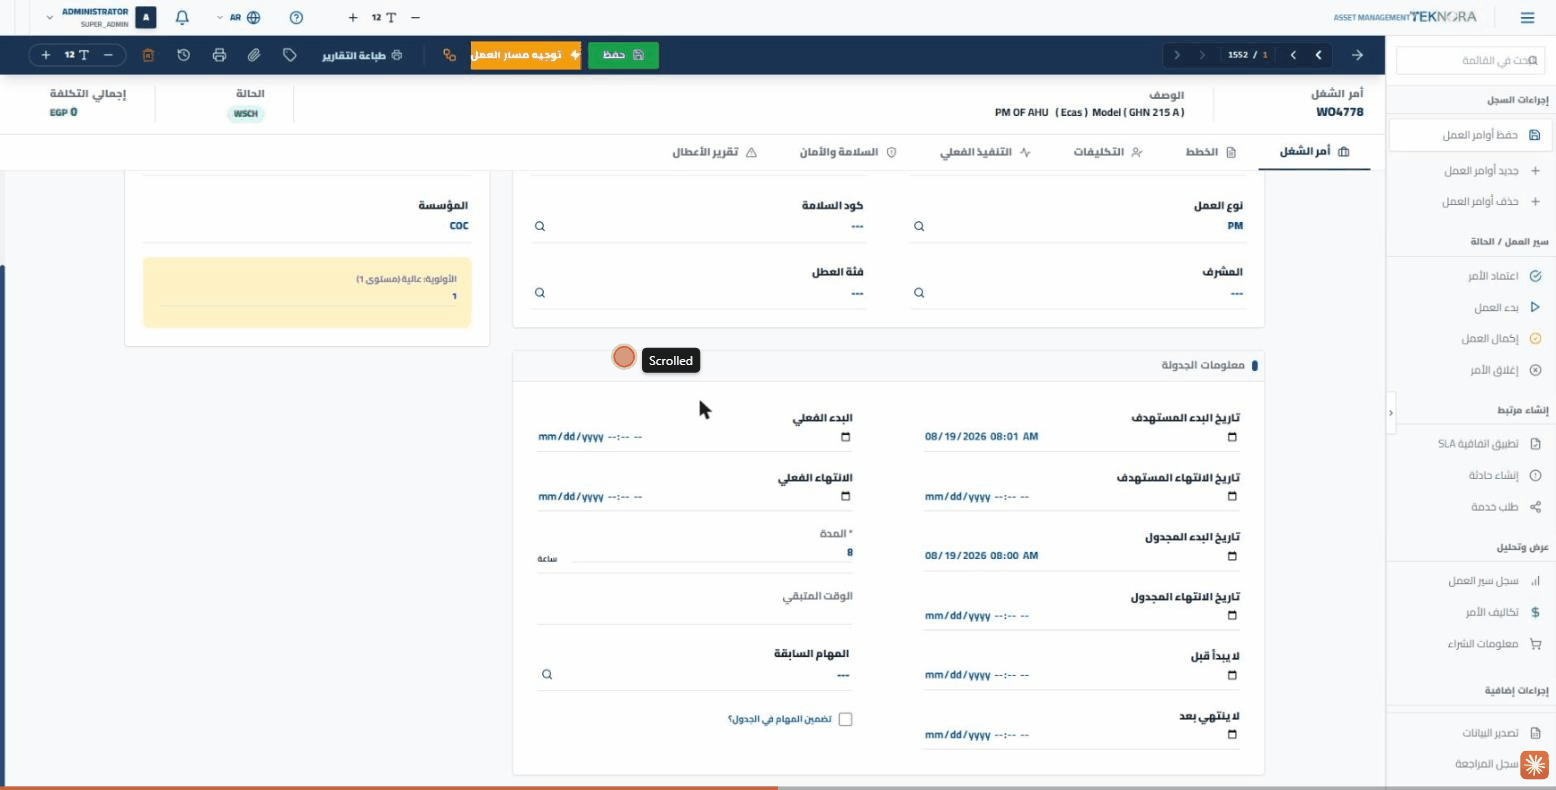Click إغلاق الأمر close order action
The height and width of the screenshot is (790, 1556).
1505,370
